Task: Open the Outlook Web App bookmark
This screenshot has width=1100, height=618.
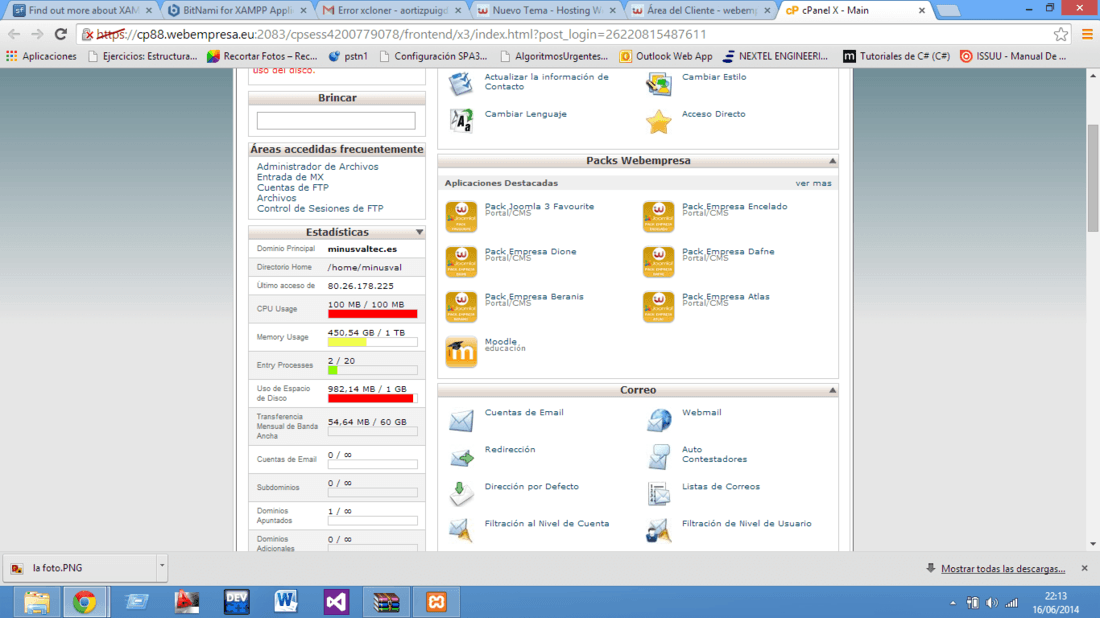Action: [666, 56]
